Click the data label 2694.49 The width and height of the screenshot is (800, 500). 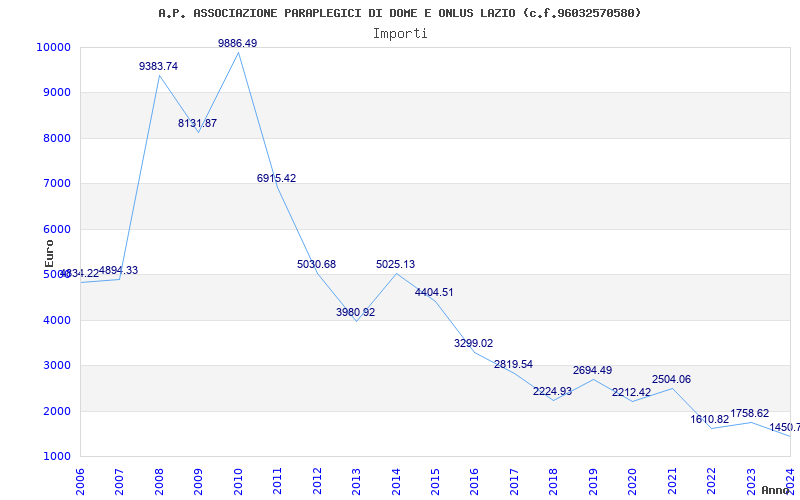click(x=592, y=371)
